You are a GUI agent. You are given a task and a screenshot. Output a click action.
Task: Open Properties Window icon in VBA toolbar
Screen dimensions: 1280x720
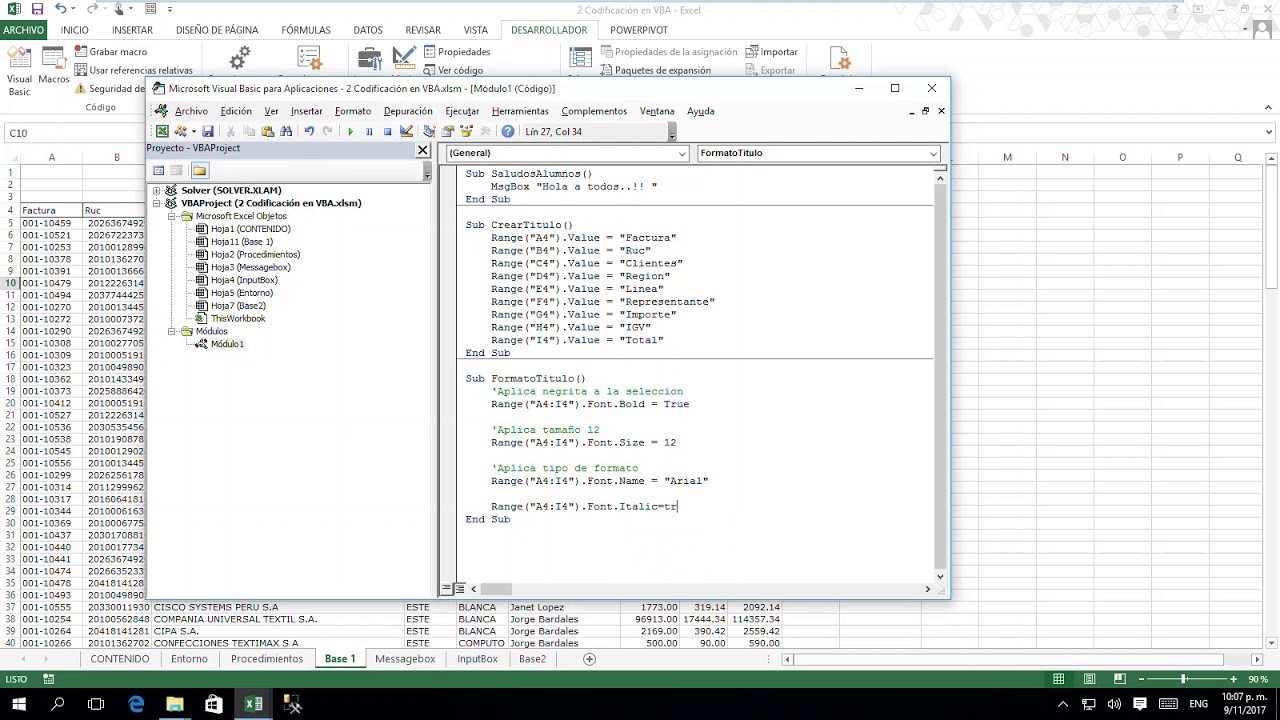coord(448,131)
